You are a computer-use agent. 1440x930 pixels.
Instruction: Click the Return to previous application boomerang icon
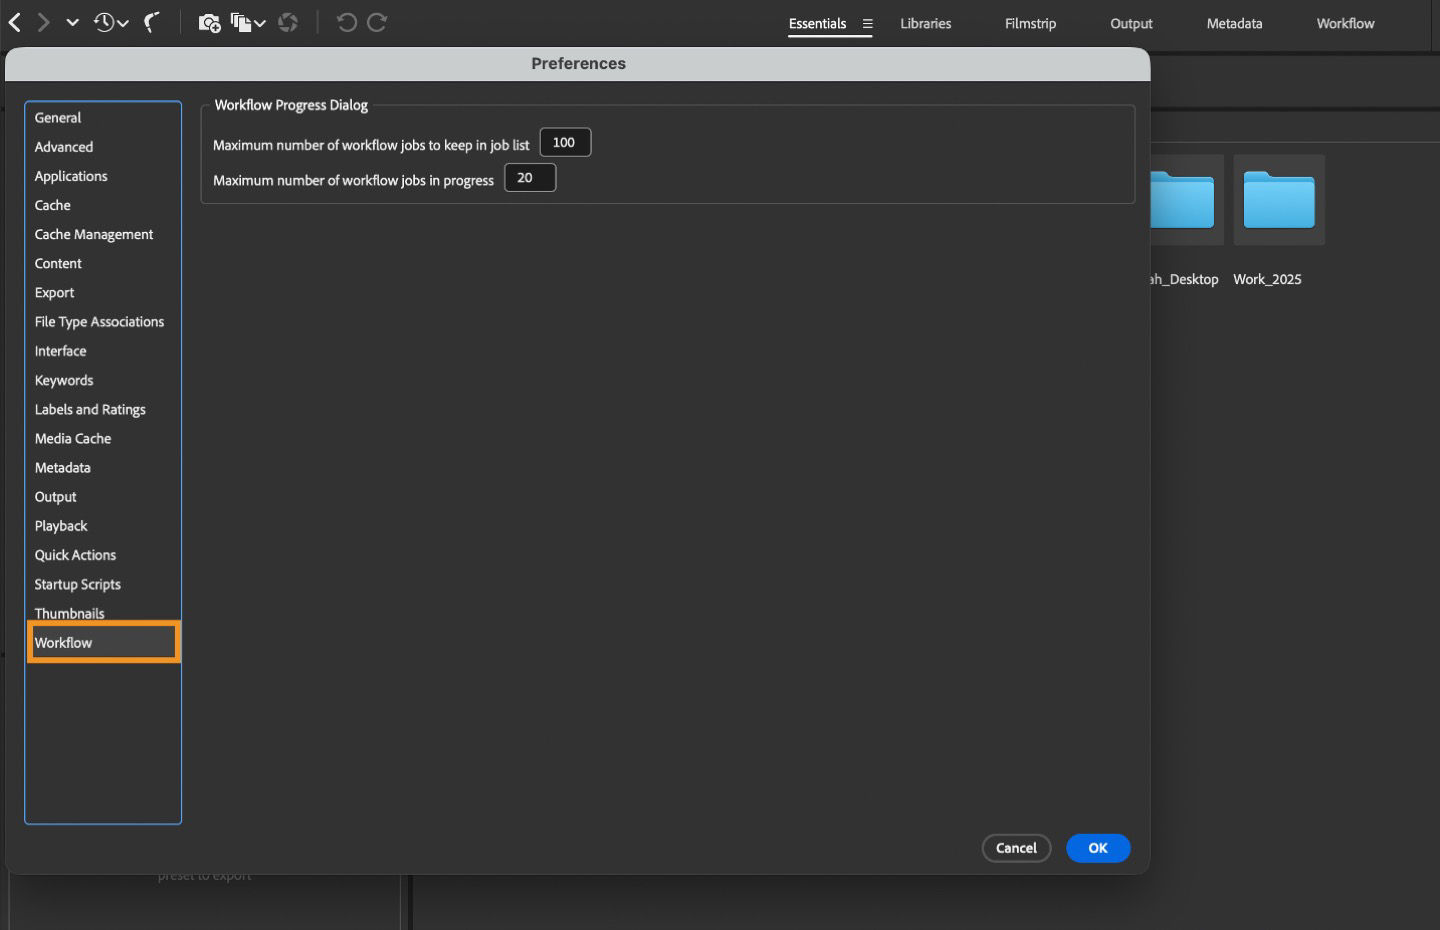coord(151,22)
